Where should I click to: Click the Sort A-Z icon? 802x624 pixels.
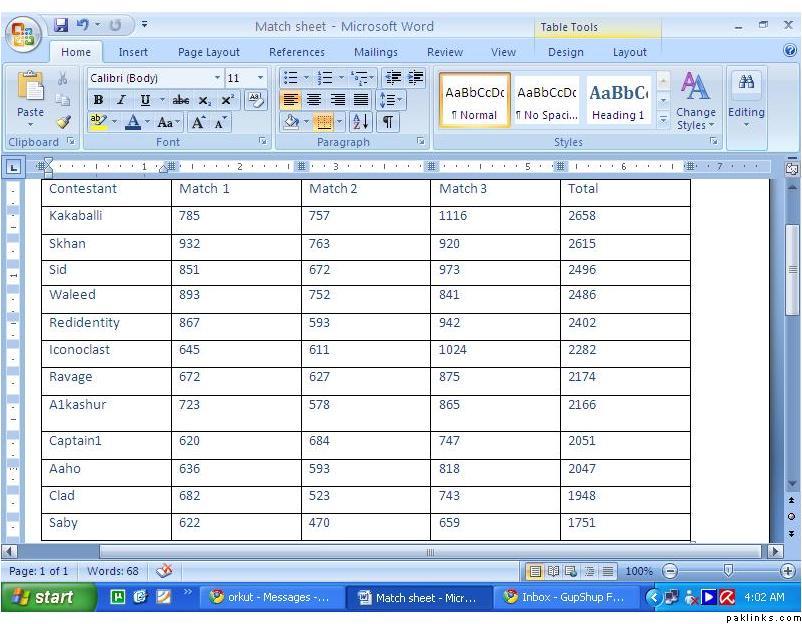coord(361,122)
